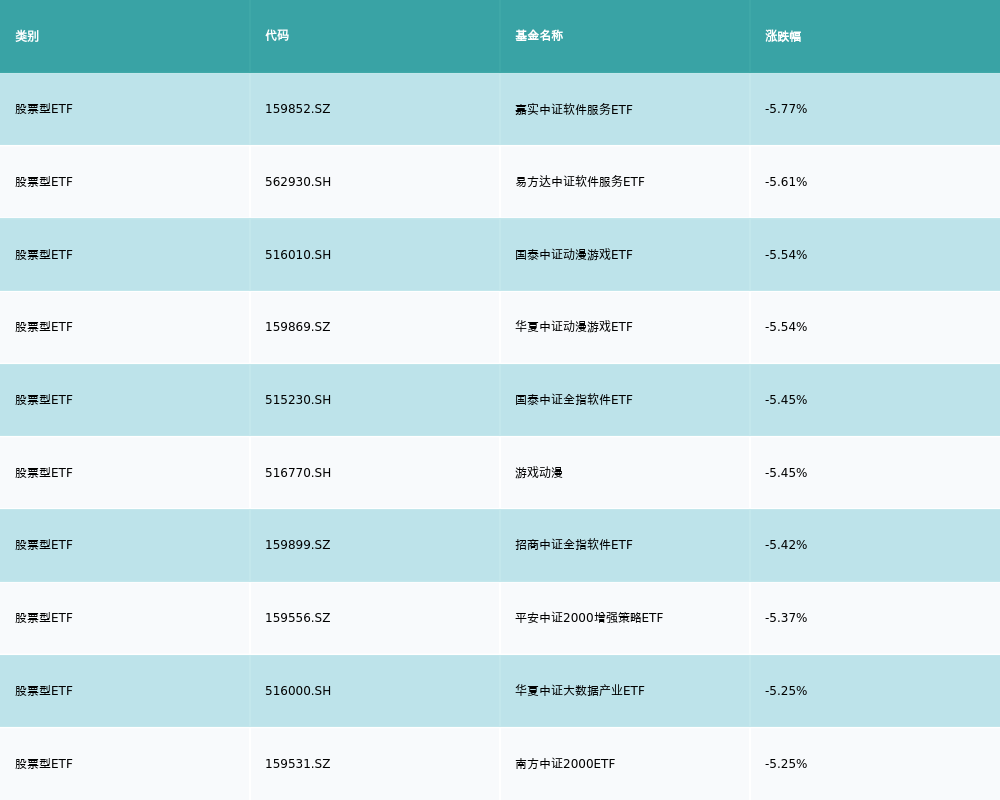The height and width of the screenshot is (800, 1000).
Task: Click 股票型ETF in the 159531.SZ row
Action: (44, 764)
